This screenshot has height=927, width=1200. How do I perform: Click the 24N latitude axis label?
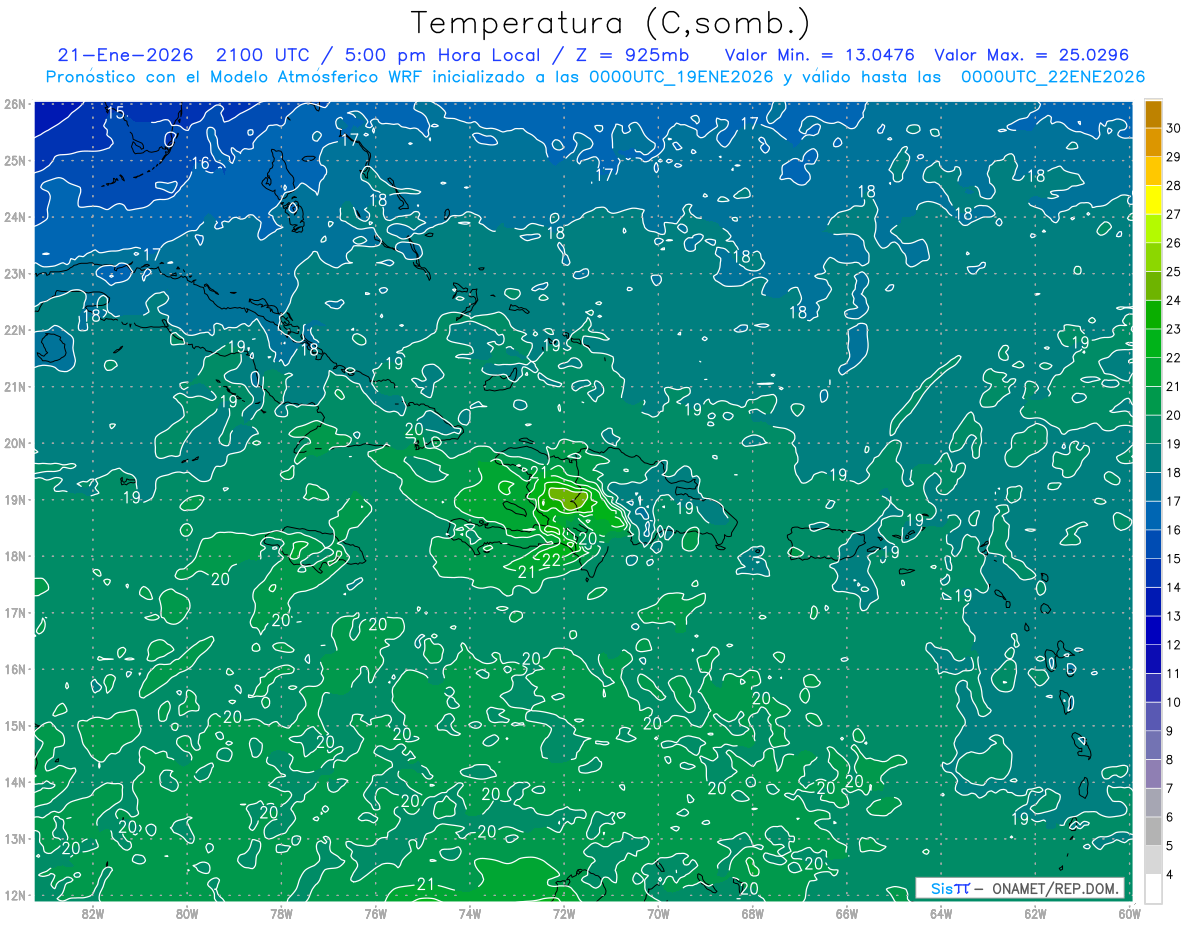click(x=15, y=217)
